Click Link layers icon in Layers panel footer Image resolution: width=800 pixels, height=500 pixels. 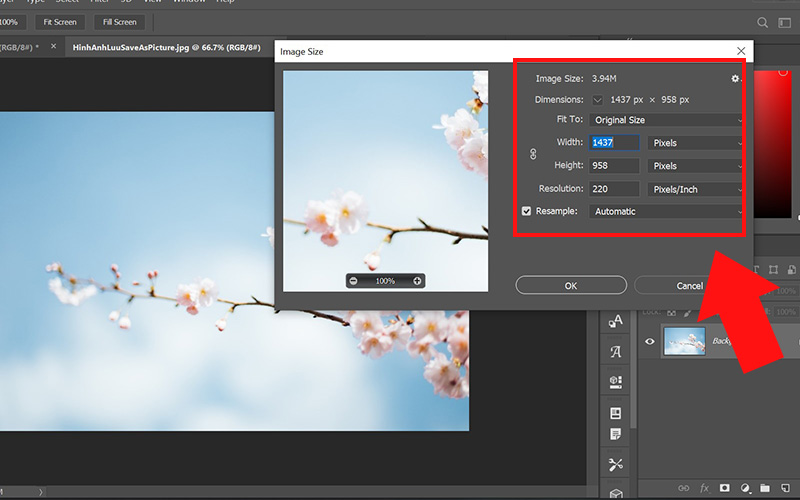tap(684, 488)
